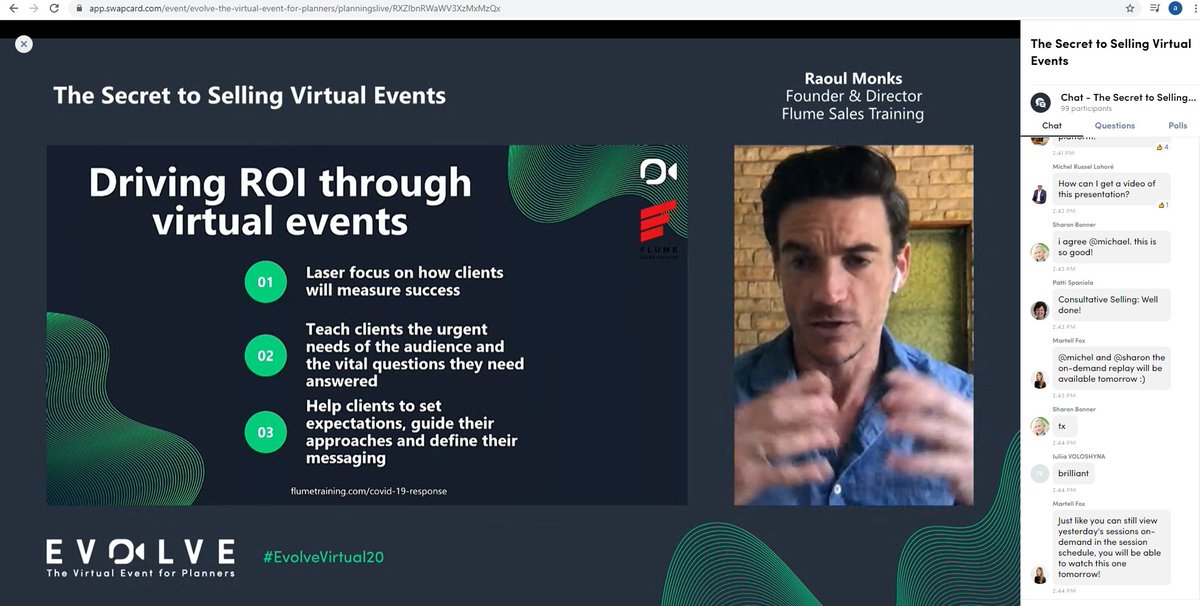Click the 'Chat - The Secret to Selling...' title
1200x606 pixels.
[1128, 97]
